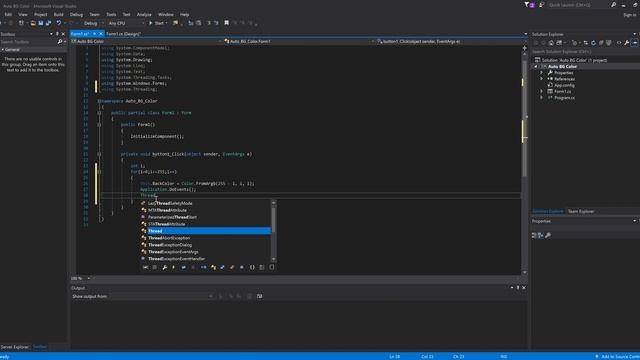Click the Search Solution Explorer field

(584, 51)
